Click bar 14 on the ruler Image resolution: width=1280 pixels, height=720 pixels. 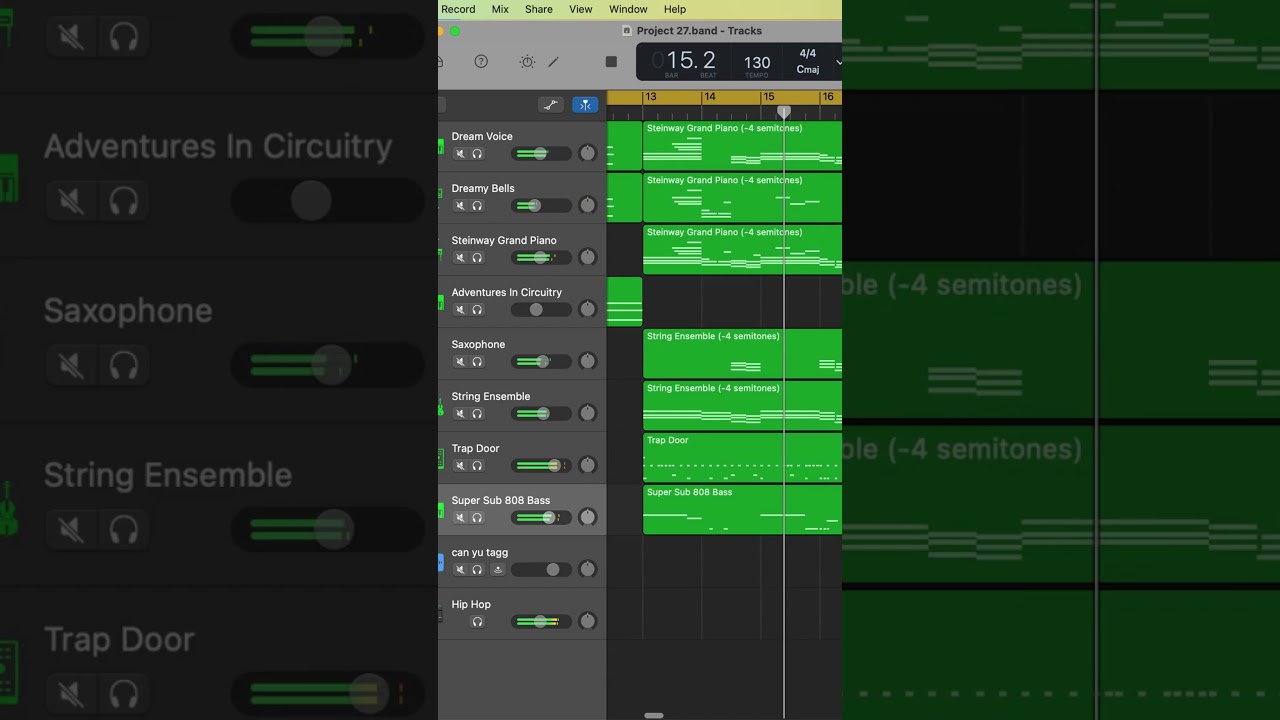pyautogui.click(x=710, y=97)
